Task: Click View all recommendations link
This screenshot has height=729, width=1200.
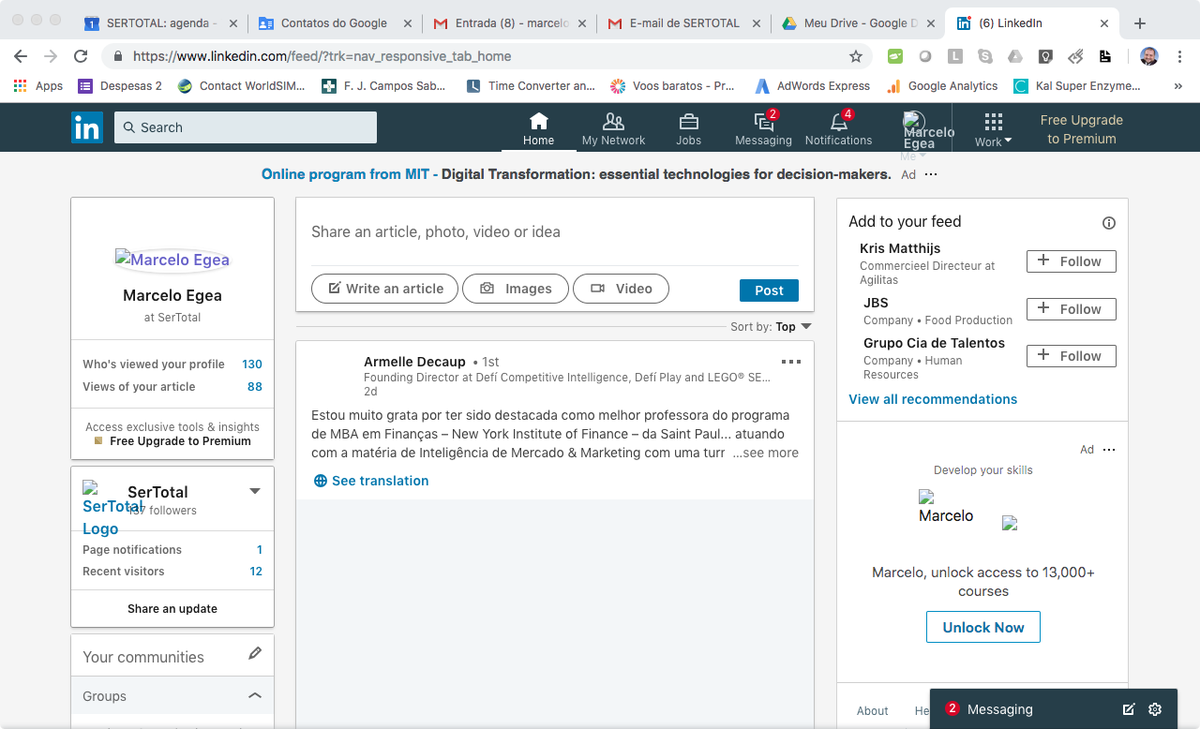Action: click(x=933, y=399)
